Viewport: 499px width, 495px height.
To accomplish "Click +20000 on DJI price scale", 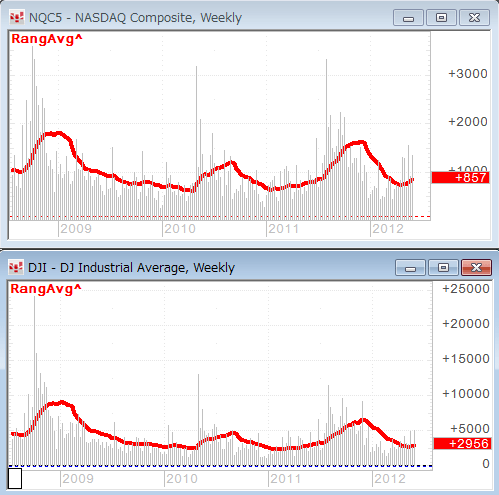I will [466, 324].
